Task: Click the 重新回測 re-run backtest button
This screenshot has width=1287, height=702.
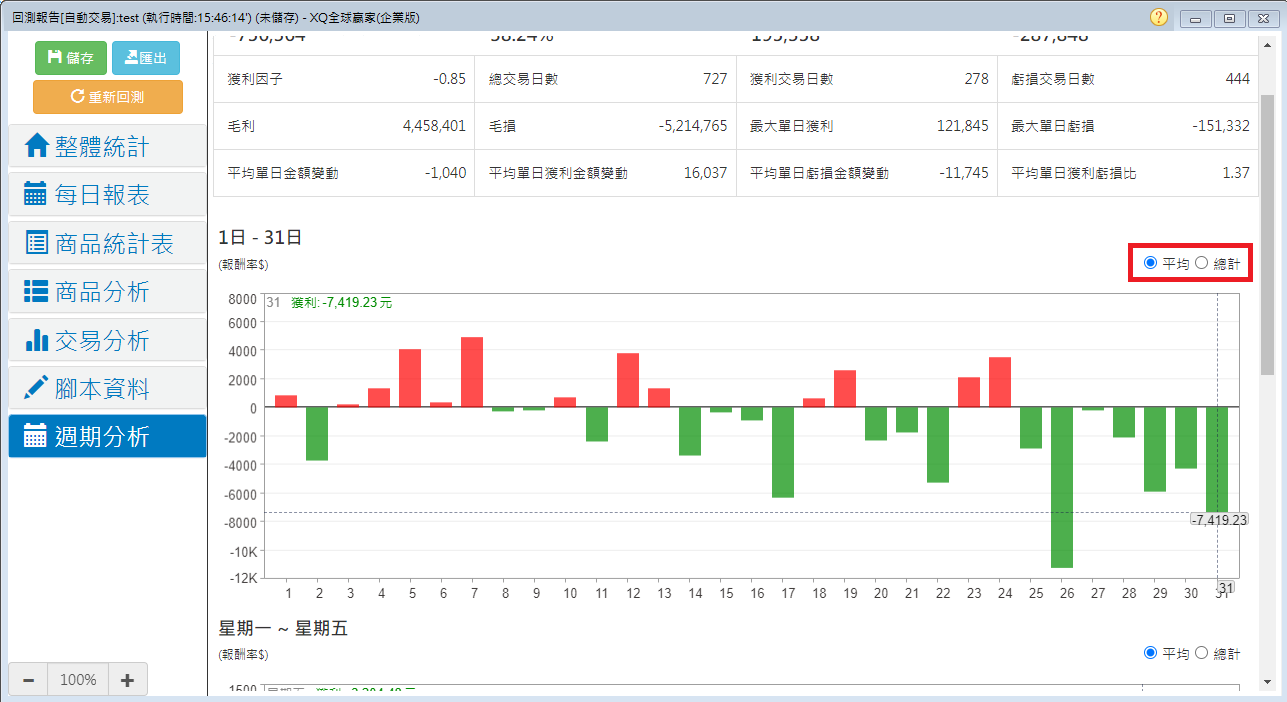Action: [108, 97]
